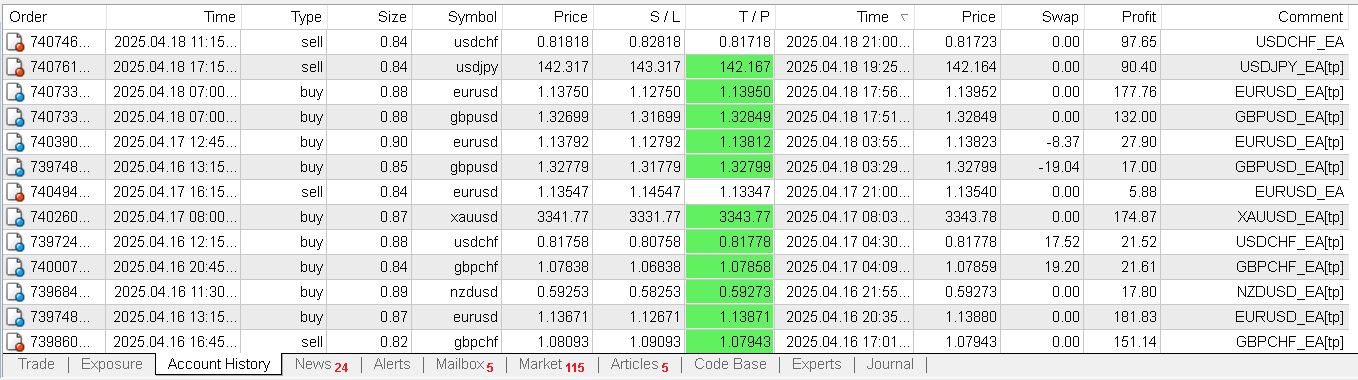Viewport: 1358px width, 380px height.
Task: Click the order icon of the xauusd row
Action: [15, 217]
